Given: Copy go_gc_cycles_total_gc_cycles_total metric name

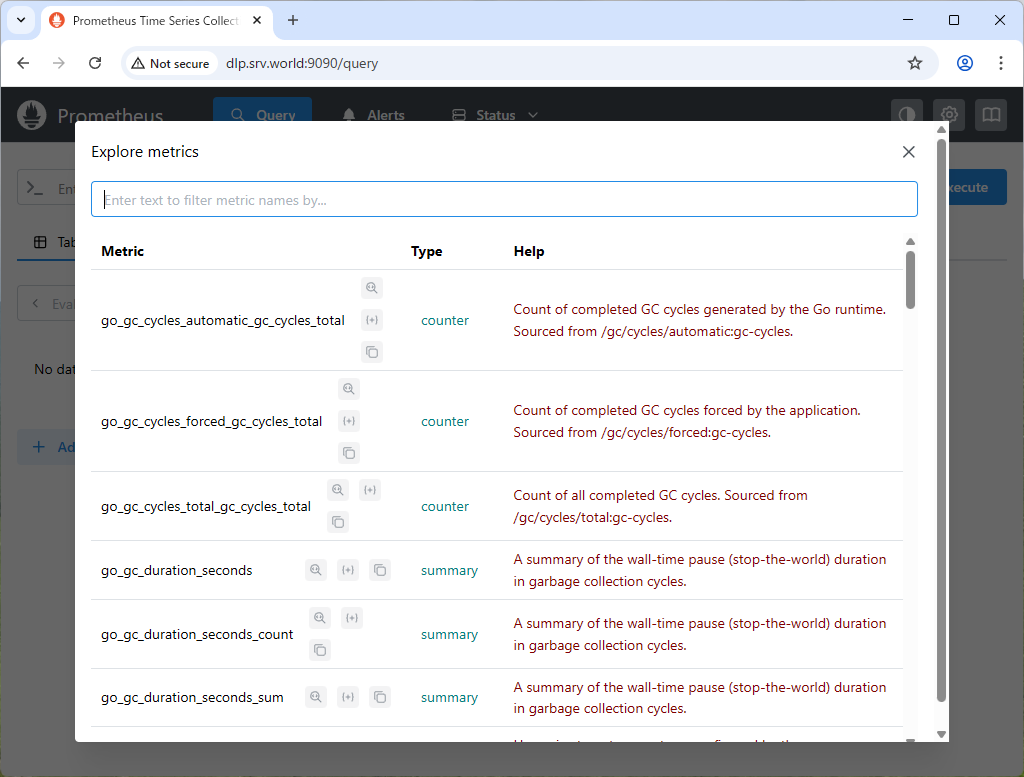Looking at the screenshot, I should (338, 522).
